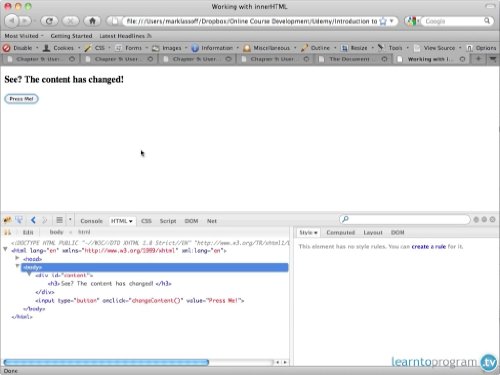Reload the page with the refresh icon
This screenshot has width=500, height=375.
(49, 21)
